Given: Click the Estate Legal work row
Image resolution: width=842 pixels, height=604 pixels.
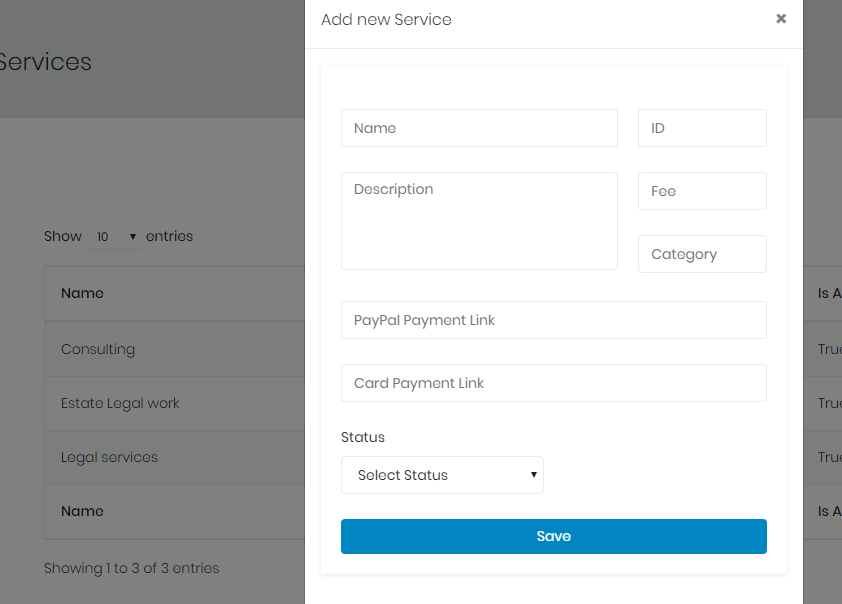Looking at the screenshot, I should (x=120, y=403).
